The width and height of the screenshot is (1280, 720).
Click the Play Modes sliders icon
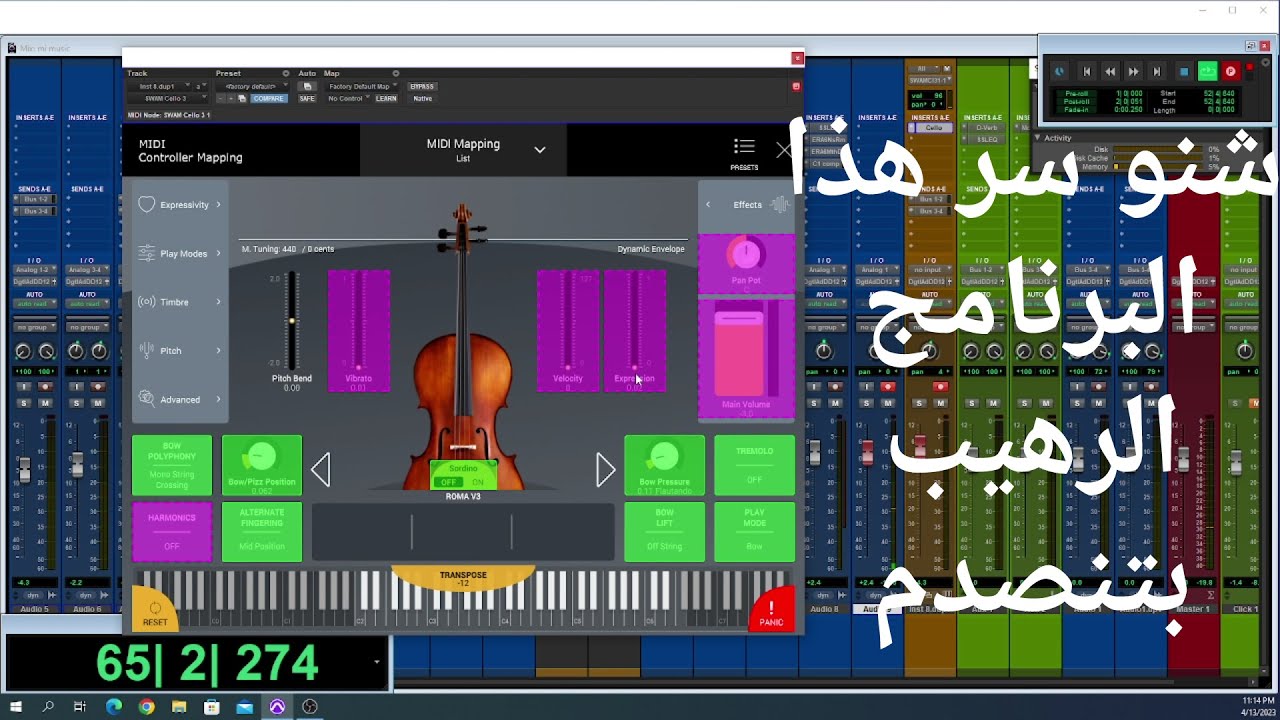147,253
